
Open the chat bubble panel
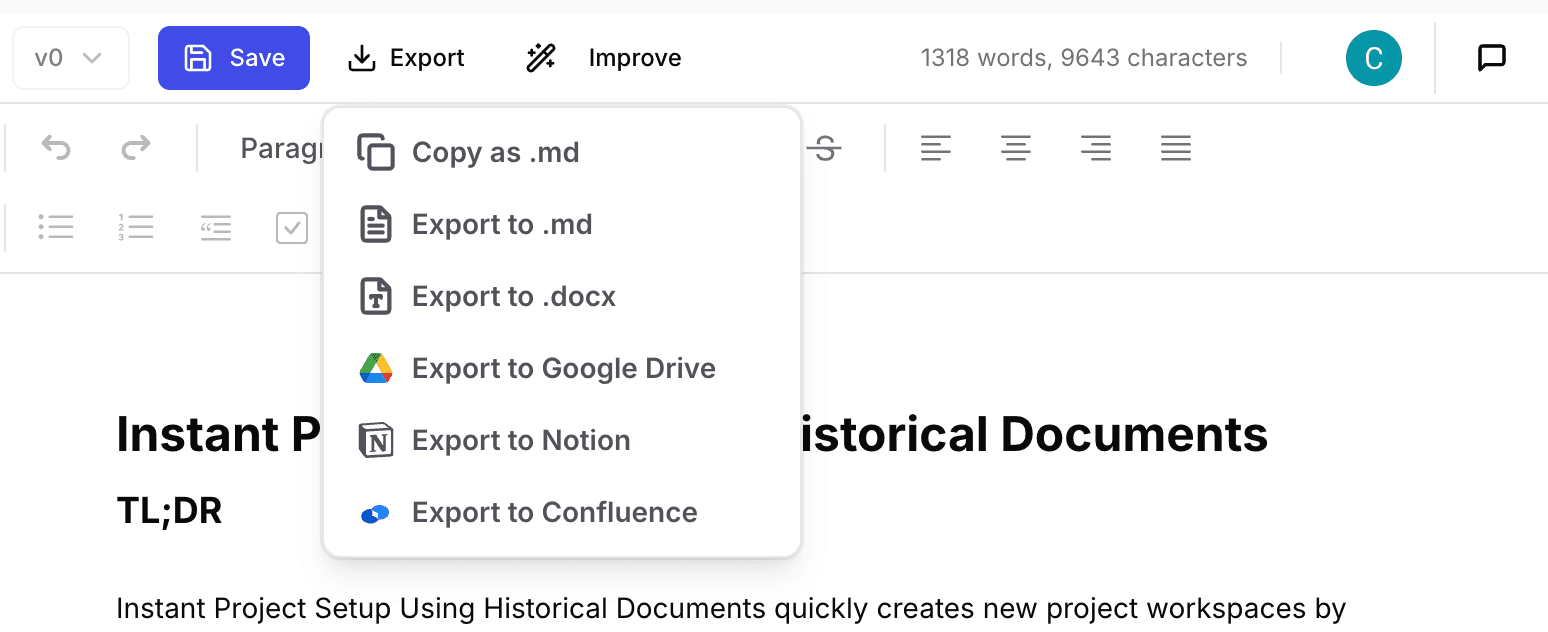tap(1492, 57)
